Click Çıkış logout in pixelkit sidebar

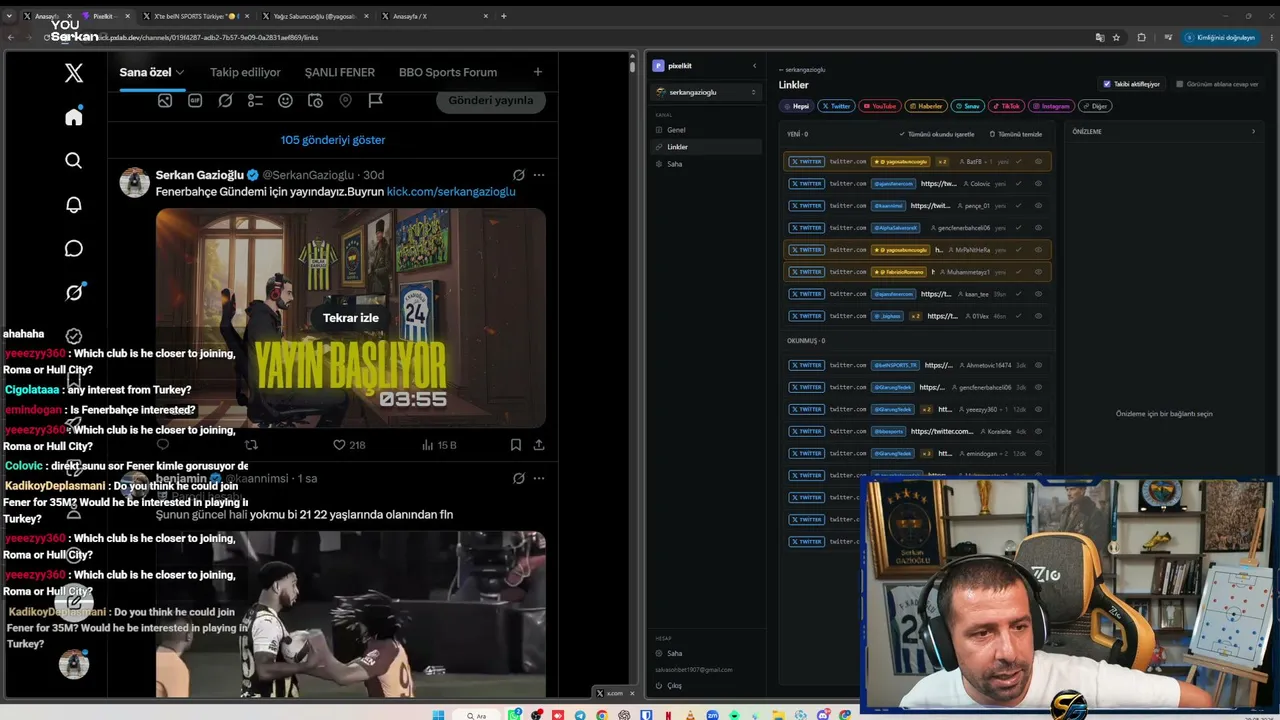(x=674, y=686)
